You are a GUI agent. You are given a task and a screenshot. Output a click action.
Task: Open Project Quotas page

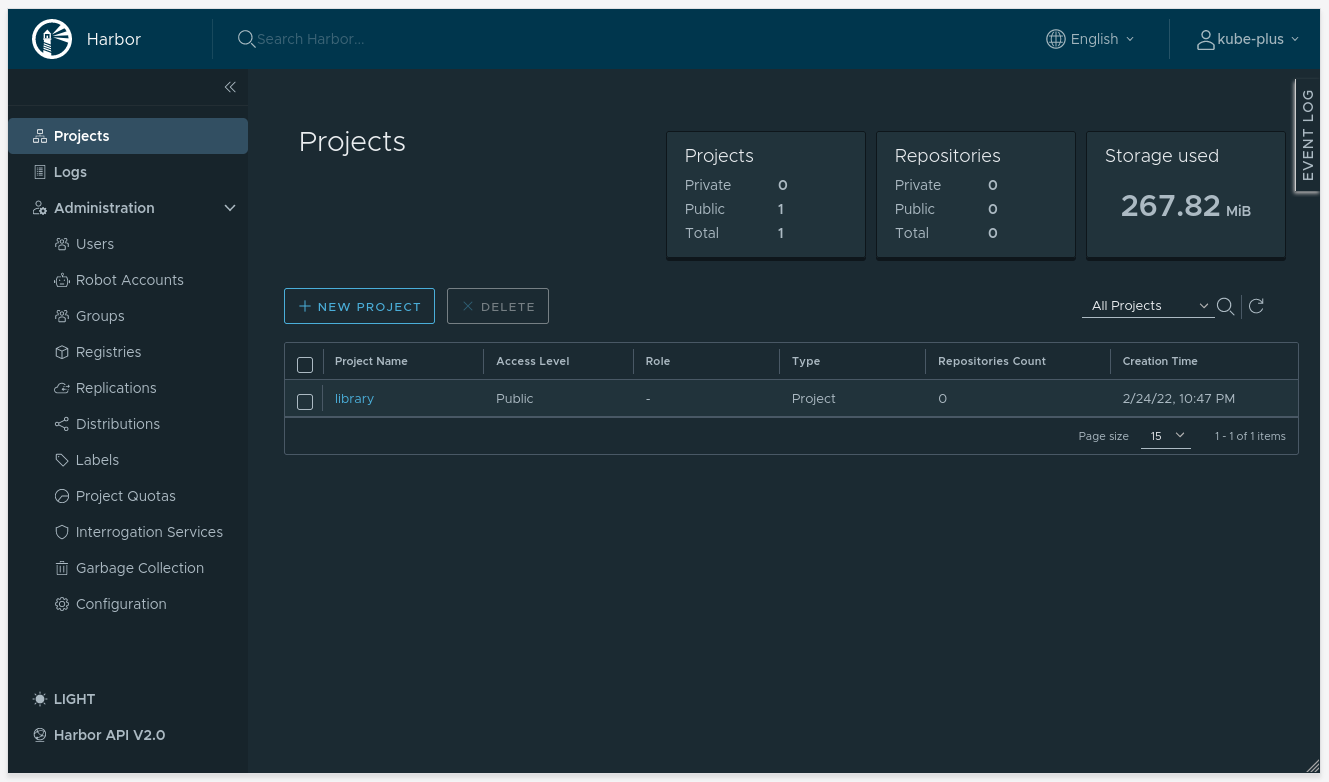coord(128,496)
